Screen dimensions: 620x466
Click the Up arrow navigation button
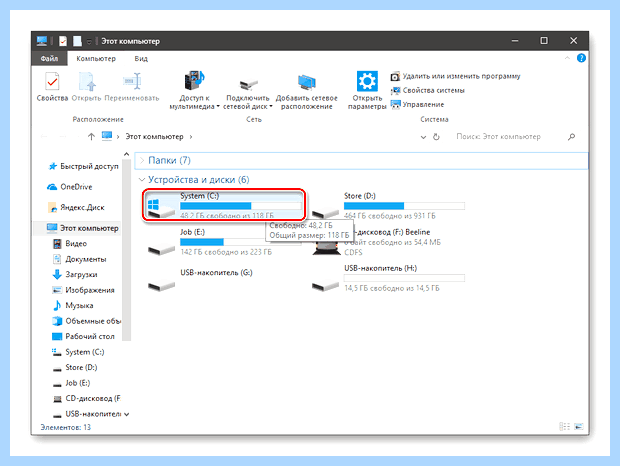point(91,137)
